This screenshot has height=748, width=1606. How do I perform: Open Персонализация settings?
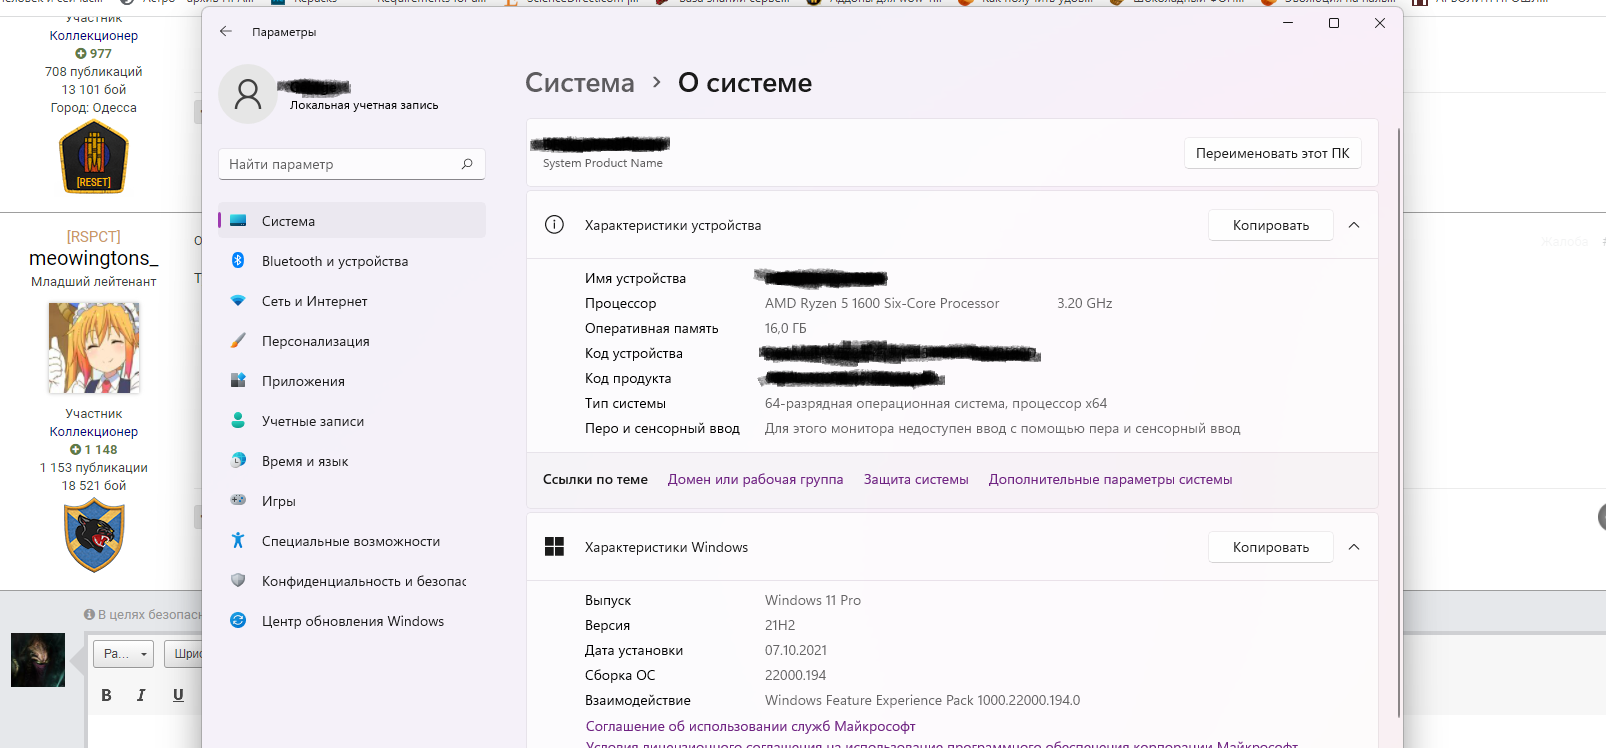pos(352,341)
